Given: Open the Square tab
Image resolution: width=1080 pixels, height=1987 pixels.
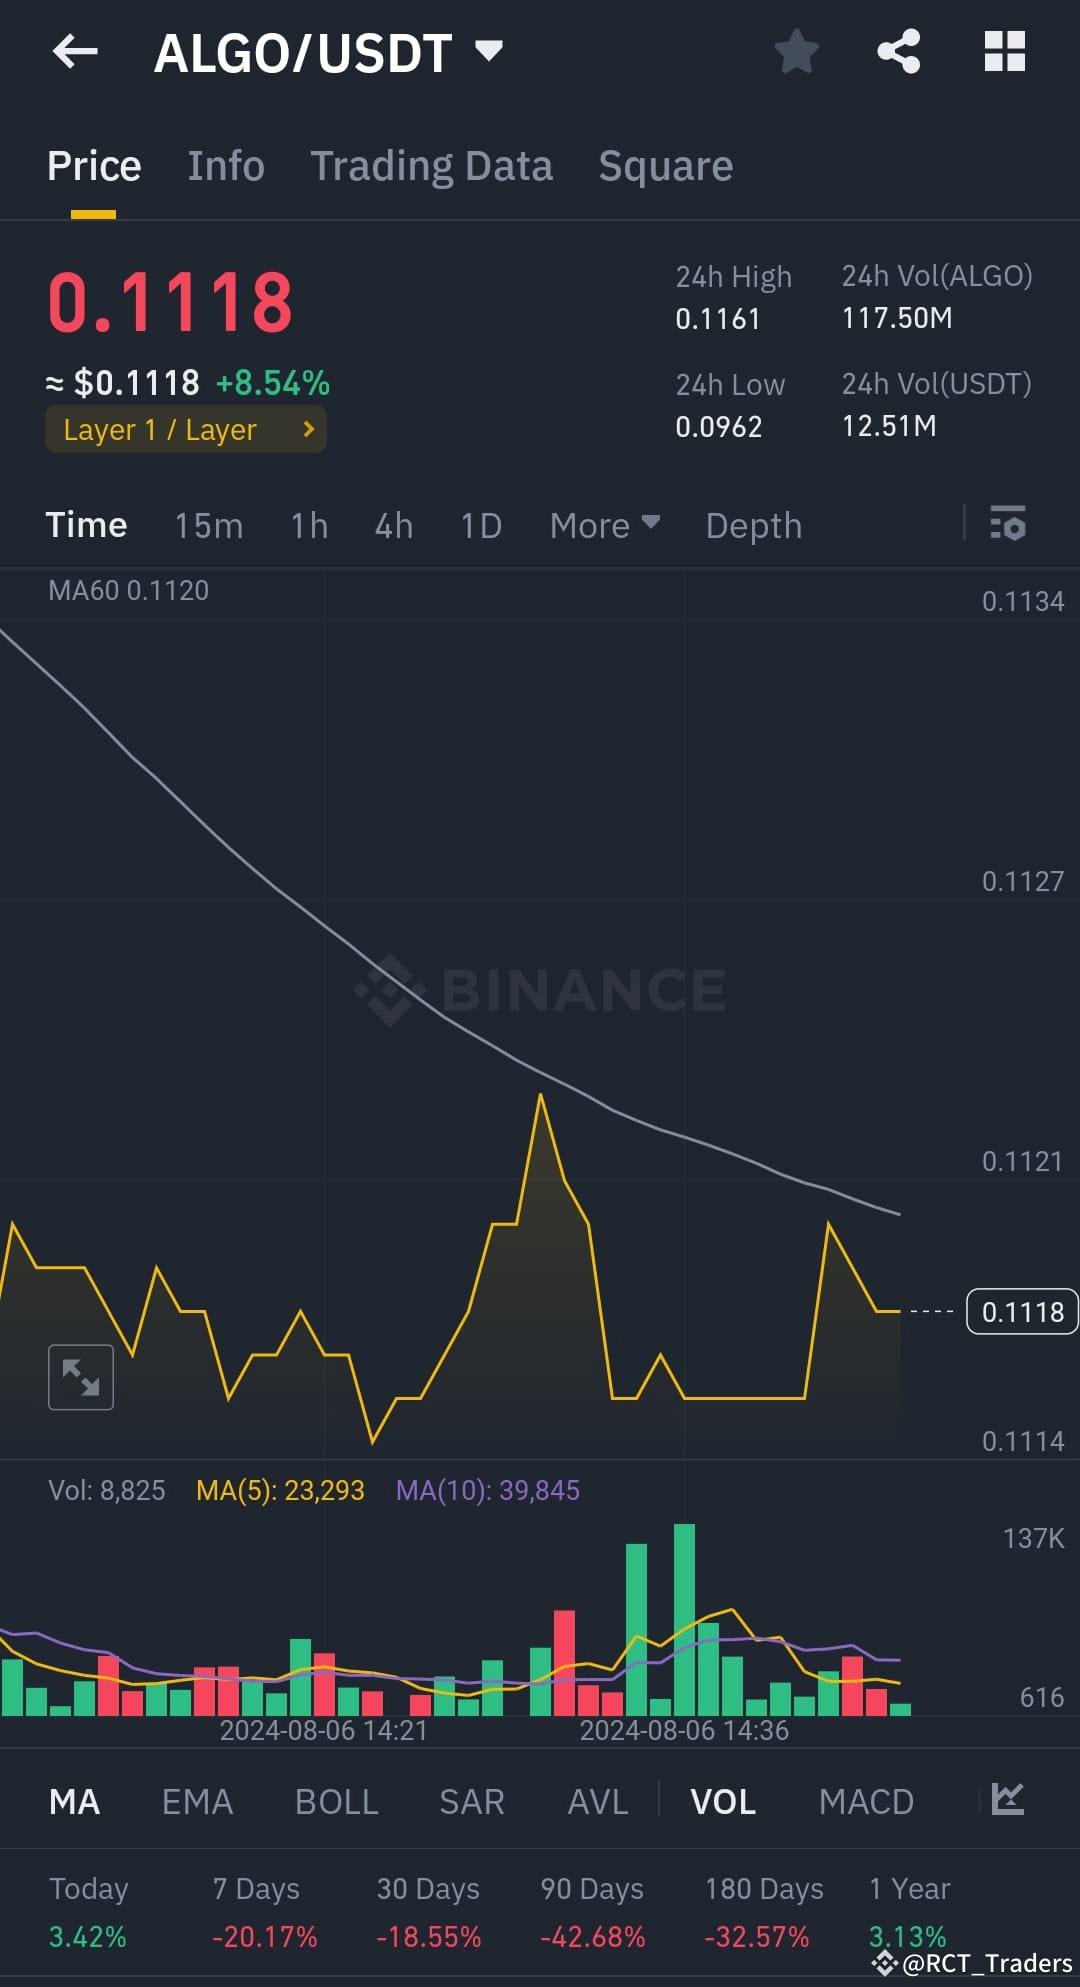Looking at the screenshot, I should (665, 165).
